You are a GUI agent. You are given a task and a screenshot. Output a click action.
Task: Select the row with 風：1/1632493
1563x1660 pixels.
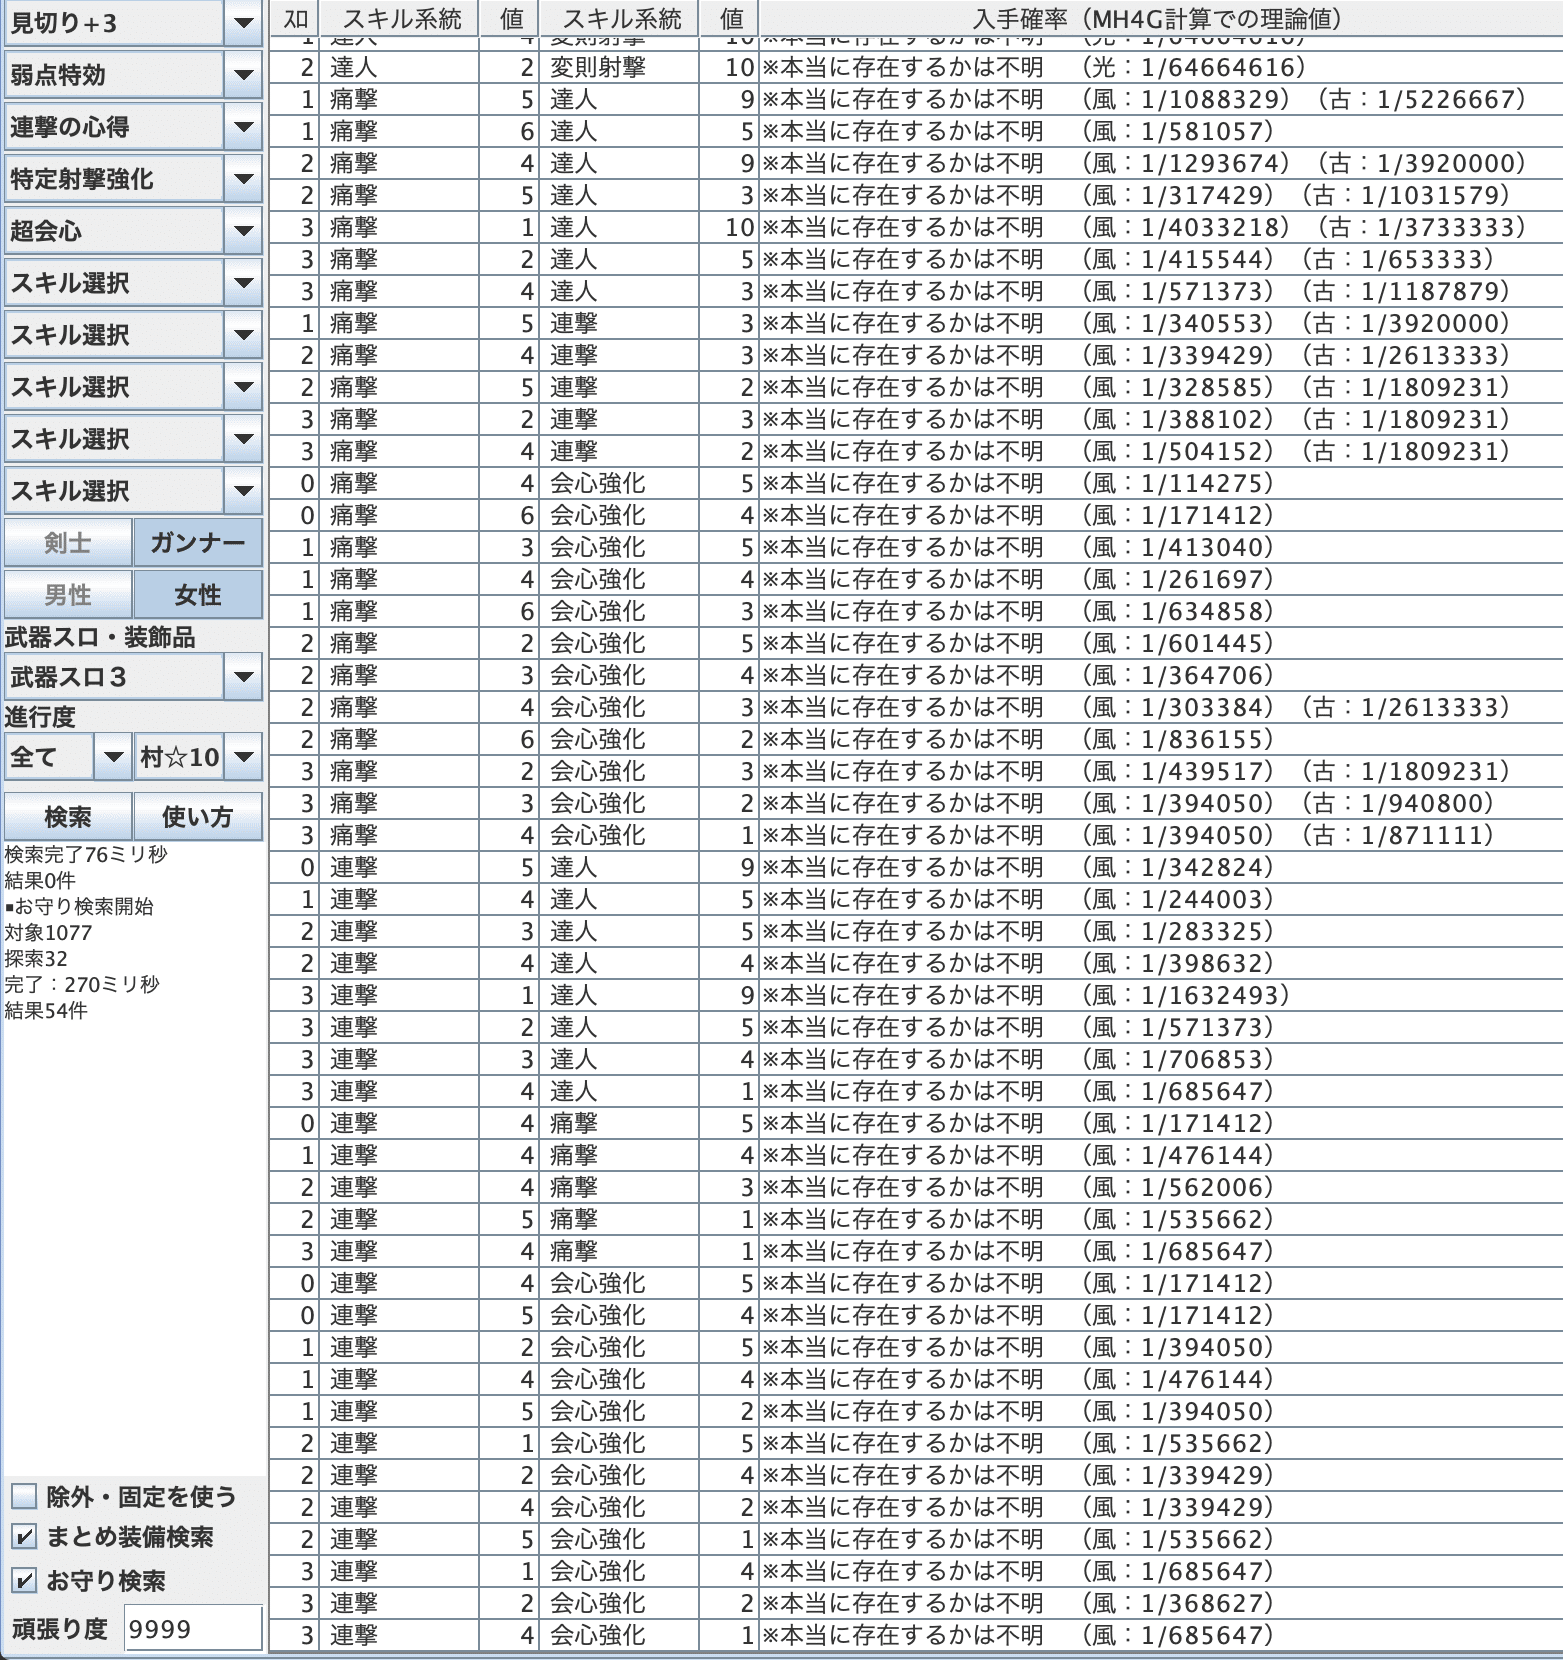coord(915,995)
